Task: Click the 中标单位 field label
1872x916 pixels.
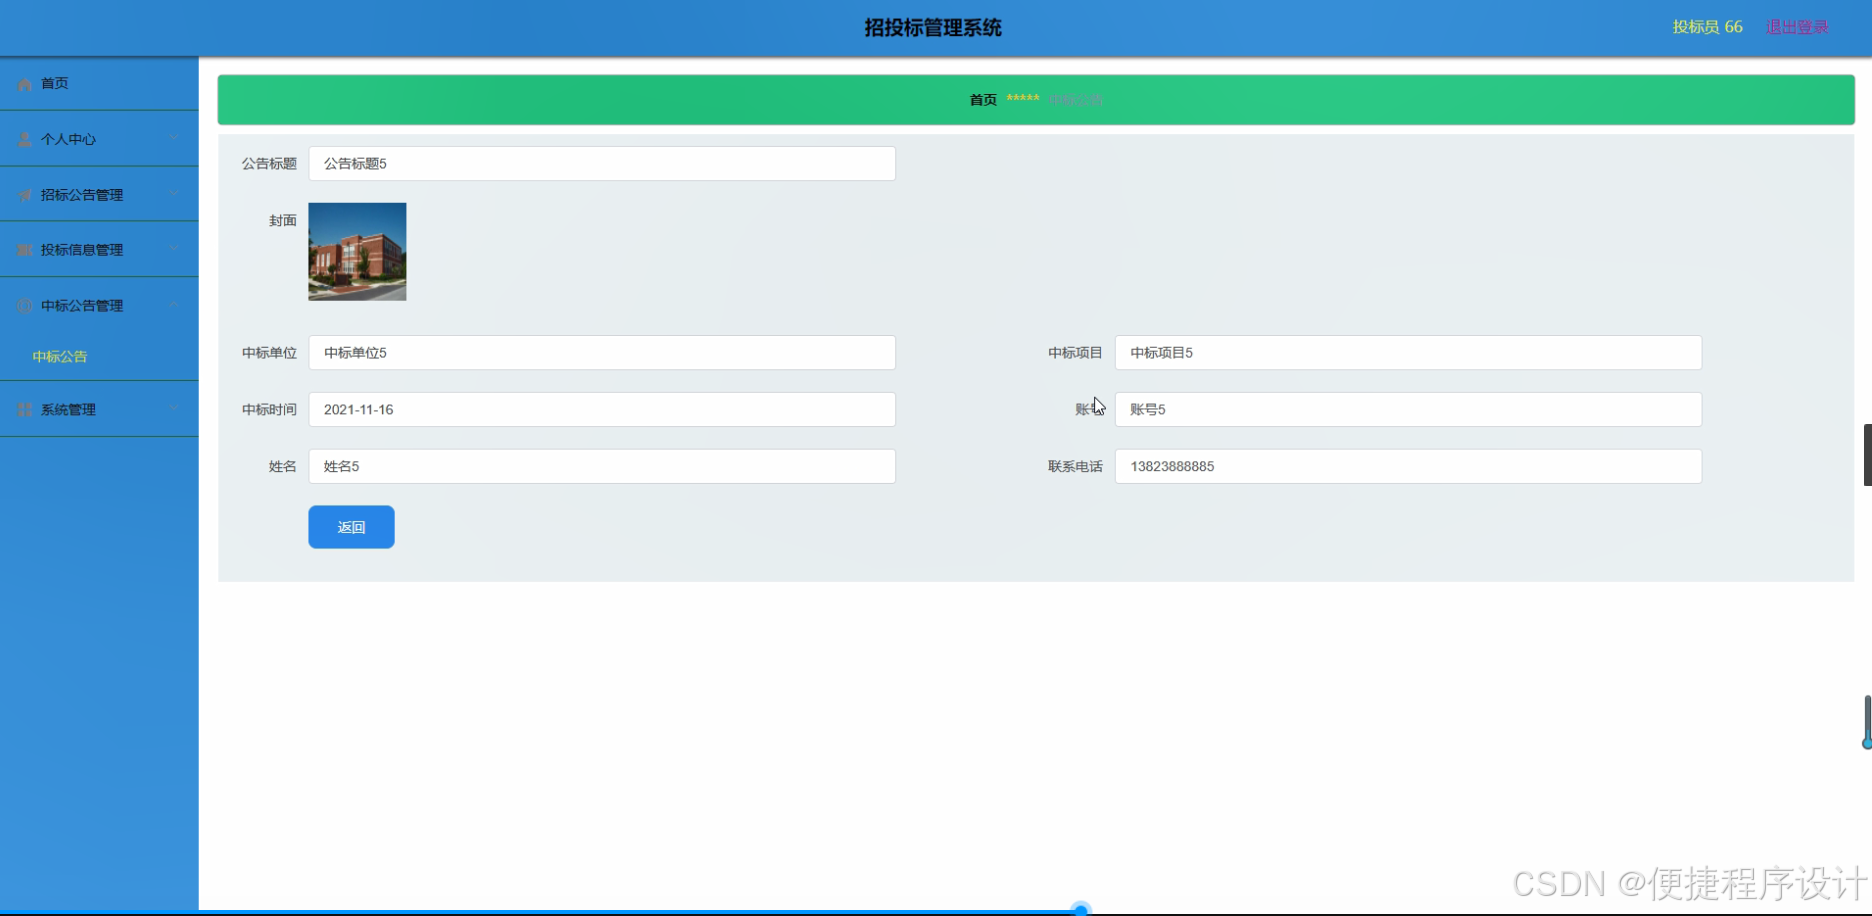Action: point(269,353)
